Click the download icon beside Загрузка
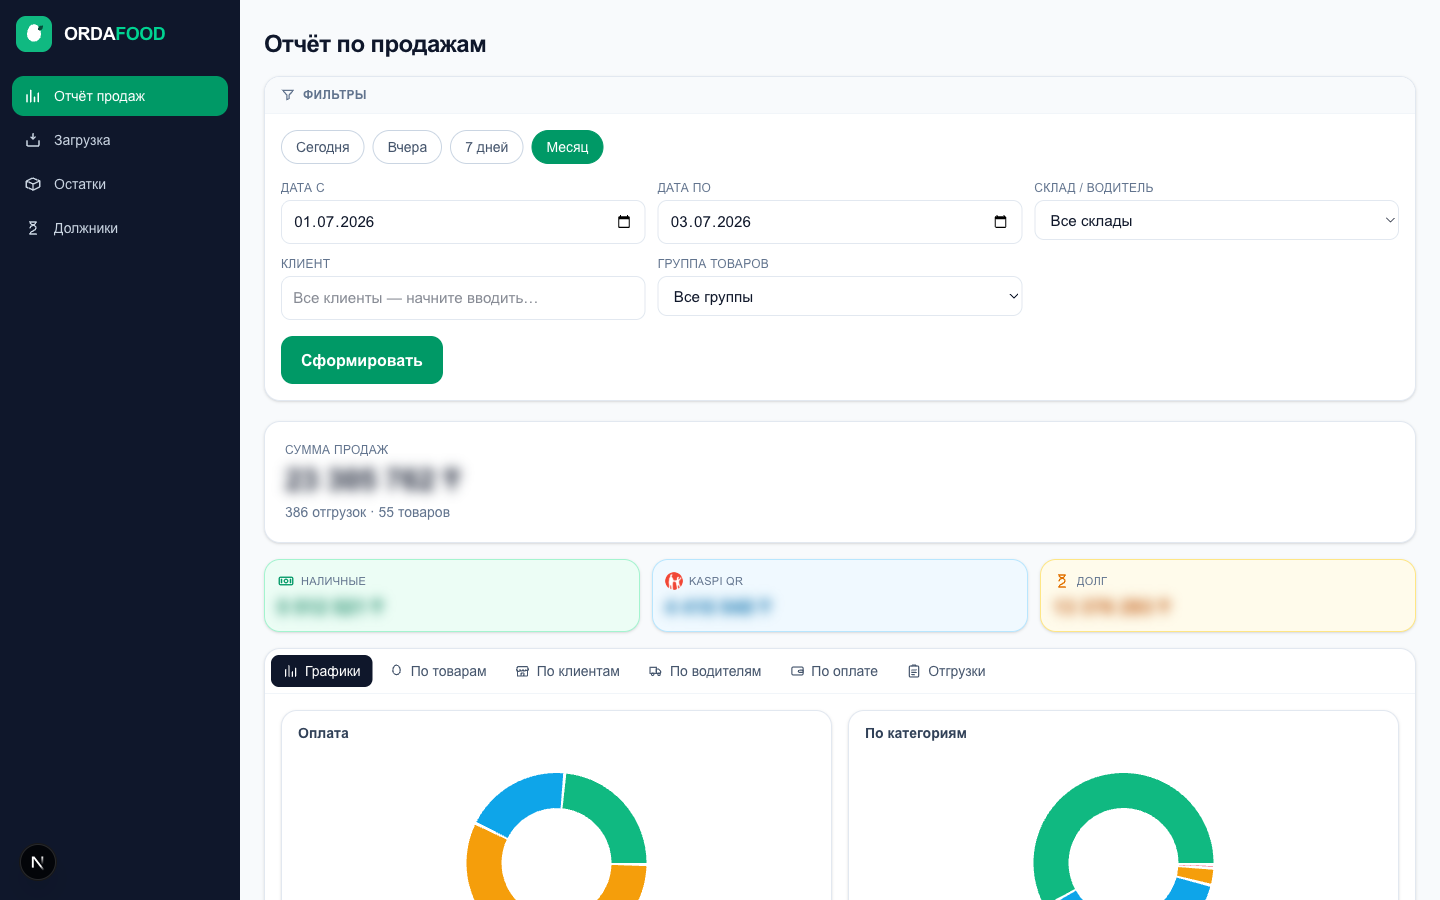1440x900 pixels. (x=33, y=140)
